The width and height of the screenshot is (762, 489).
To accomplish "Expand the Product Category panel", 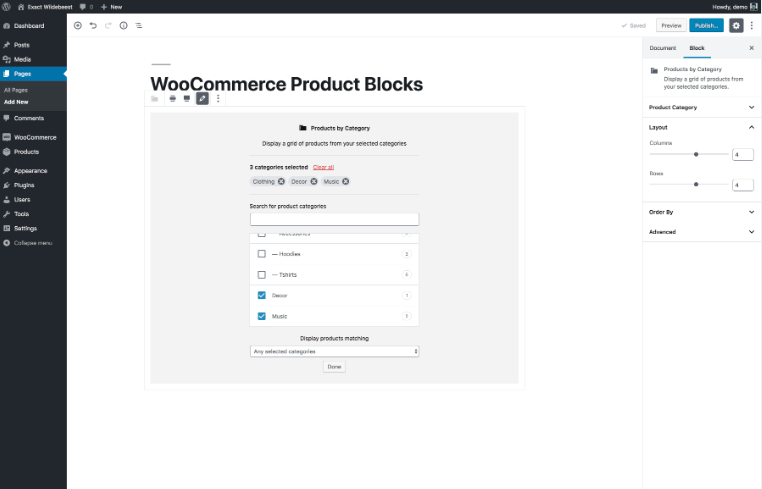I will 701,107.
